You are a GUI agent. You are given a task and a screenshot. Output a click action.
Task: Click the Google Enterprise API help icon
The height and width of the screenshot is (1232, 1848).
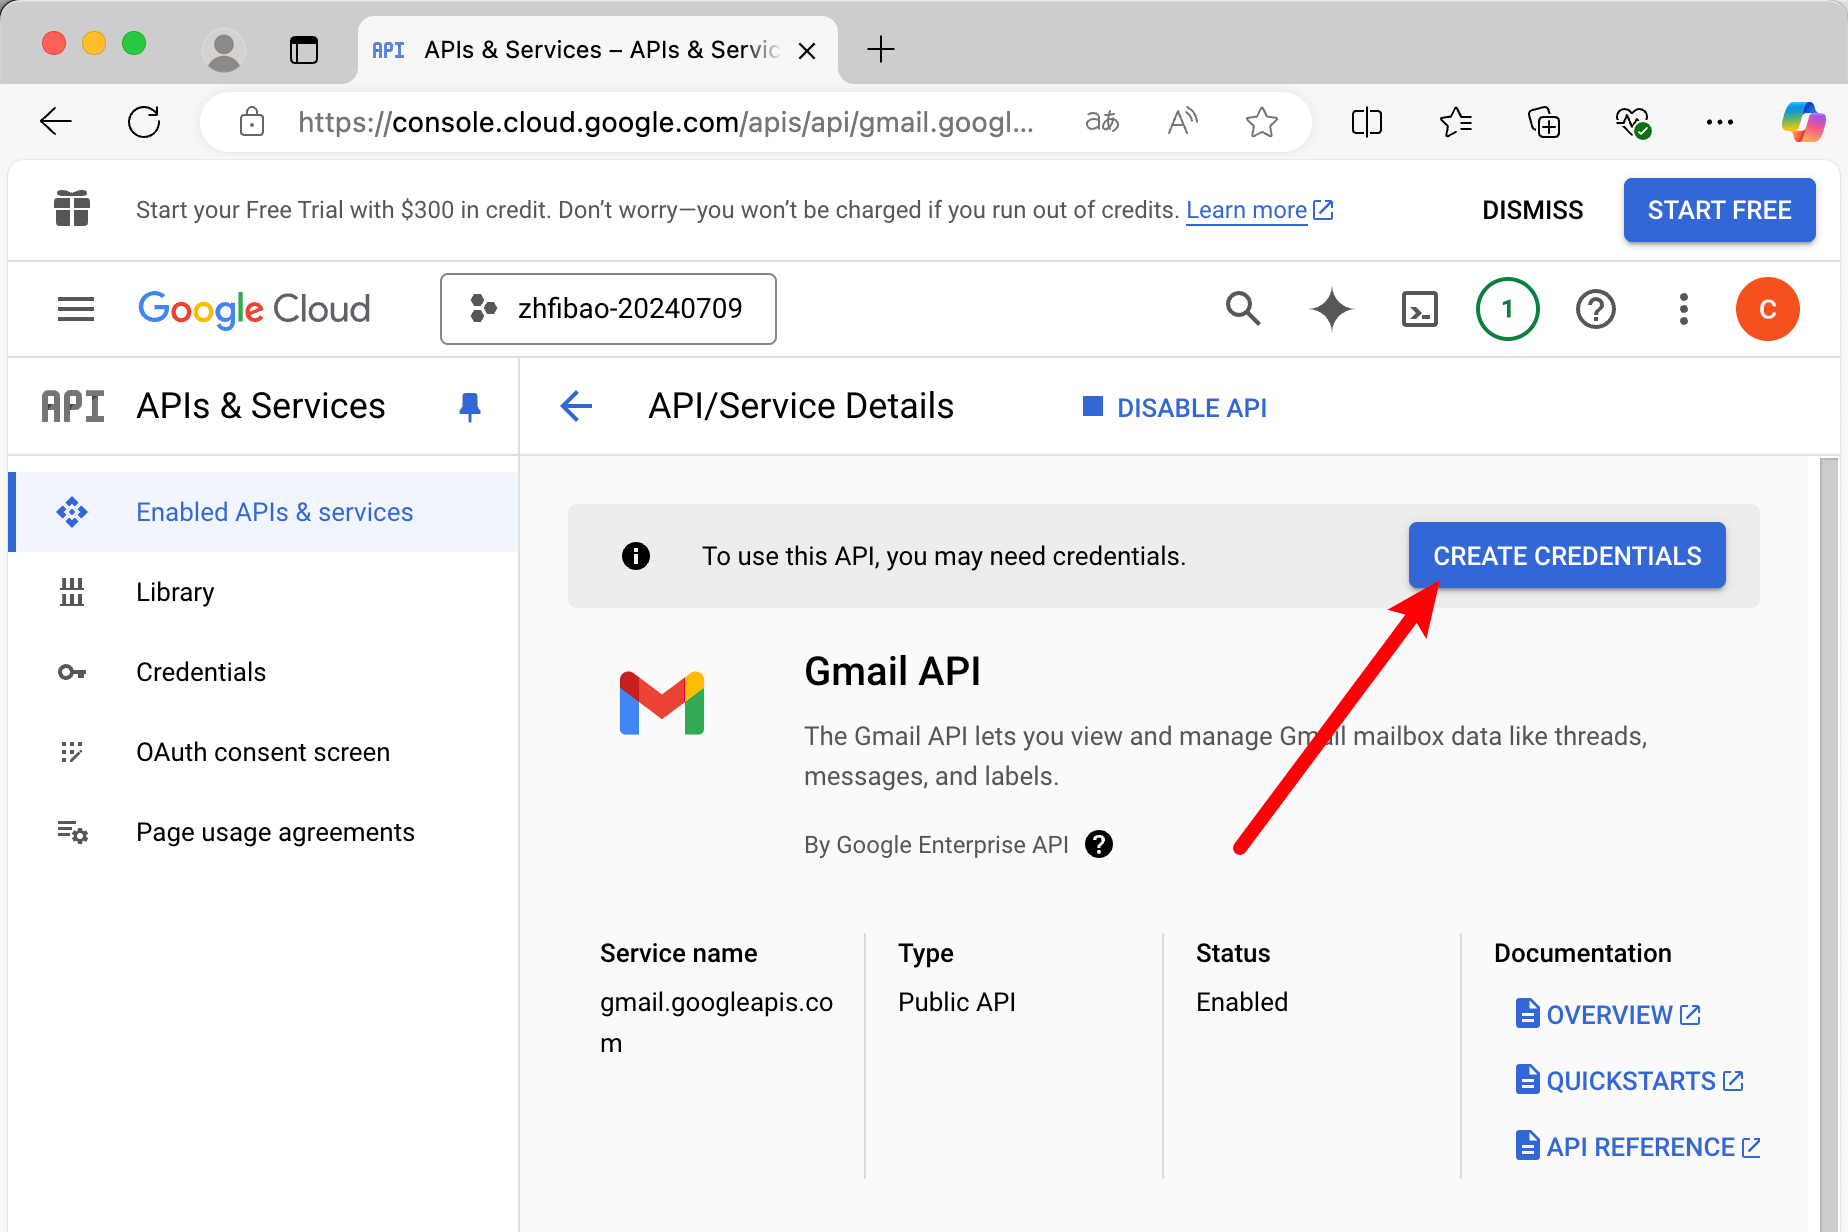click(1099, 845)
